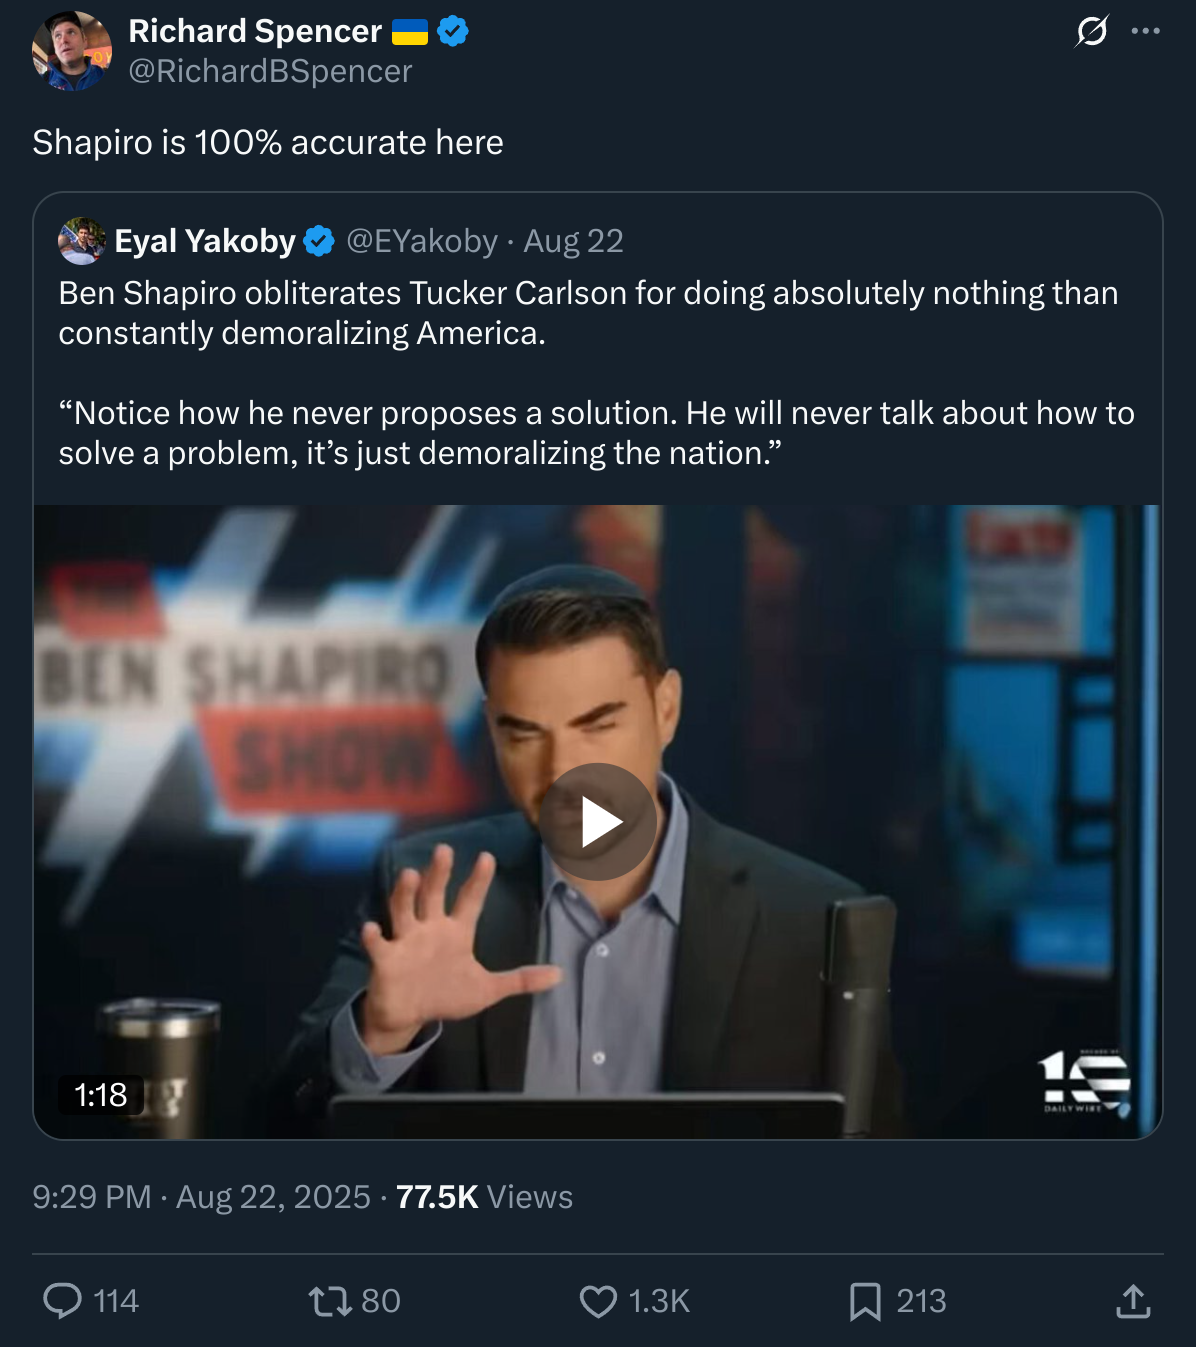Click the share upload icon
This screenshot has width=1196, height=1347.
[1132, 1301]
